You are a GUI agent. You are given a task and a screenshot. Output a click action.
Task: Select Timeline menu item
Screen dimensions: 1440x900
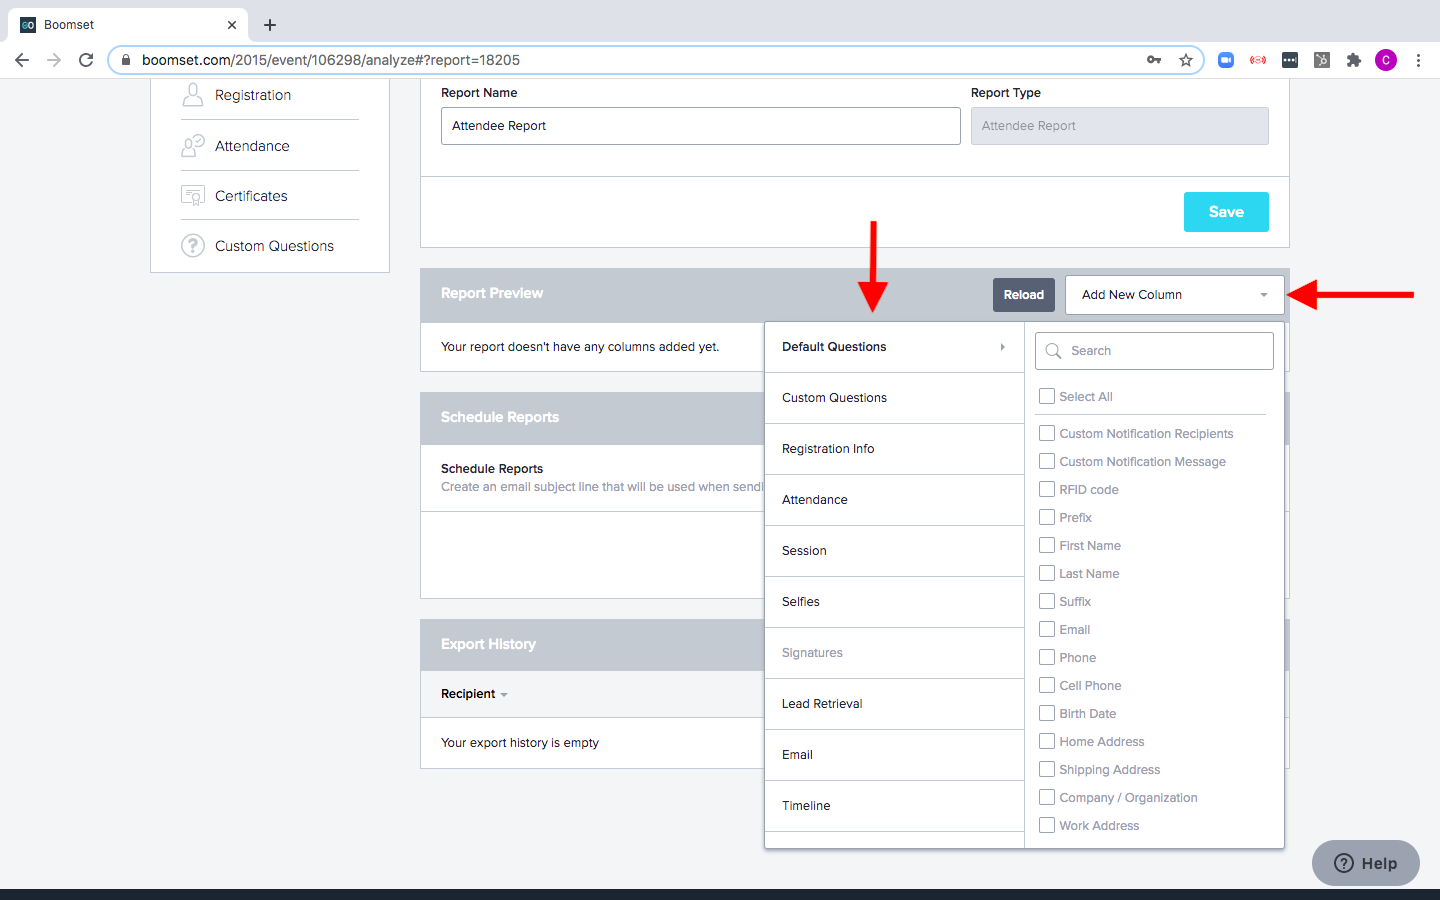coord(894,806)
